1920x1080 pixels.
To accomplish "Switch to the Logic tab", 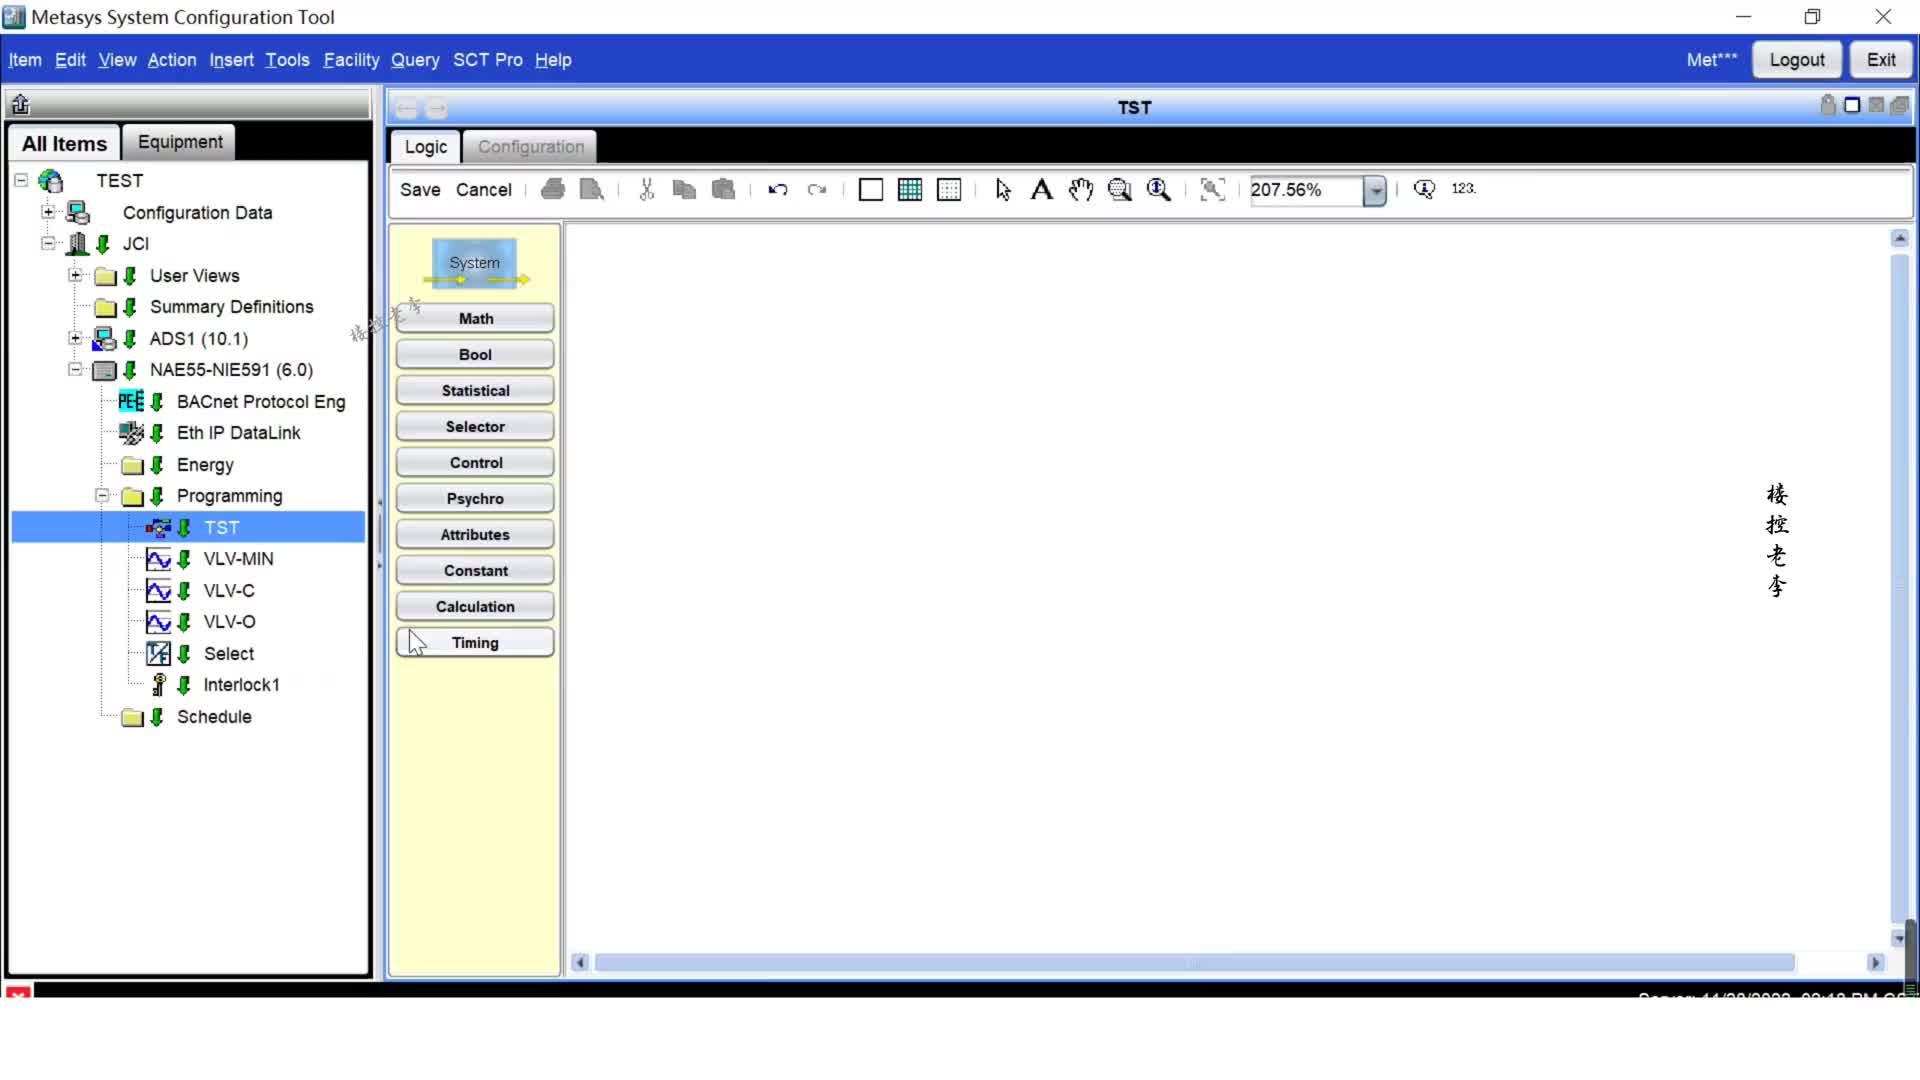I will click(426, 146).
